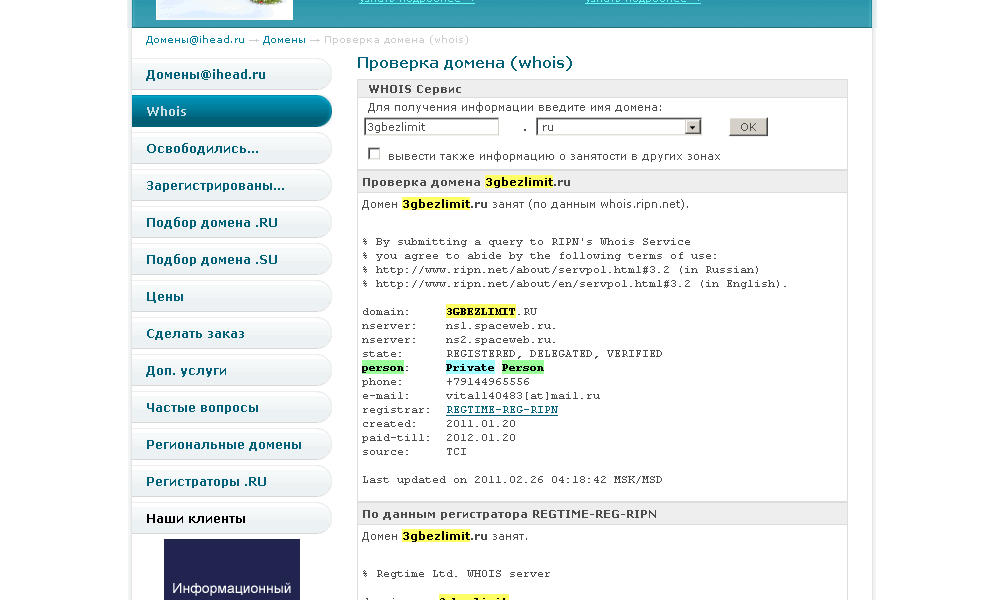
Task: Open Регистраторы .RU sidebar item
Action: point(231,482)
